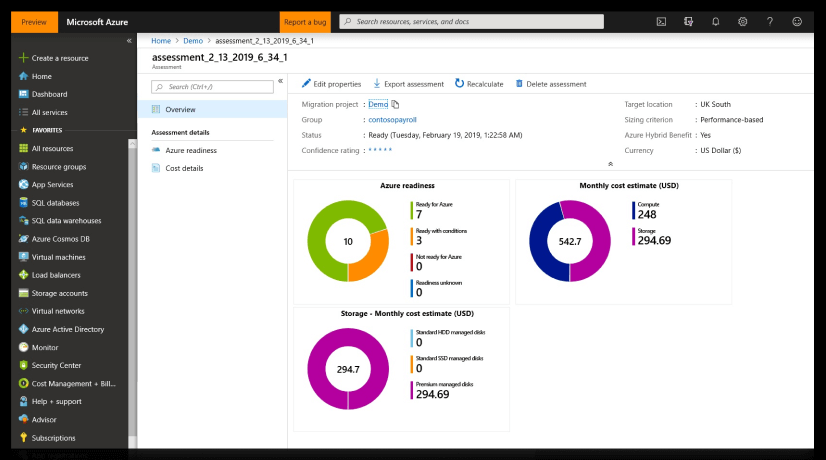Click the orange Ready with conditions donut segment
The height and width of the screenshot is (460, 826).
click(x=369, y=256)
